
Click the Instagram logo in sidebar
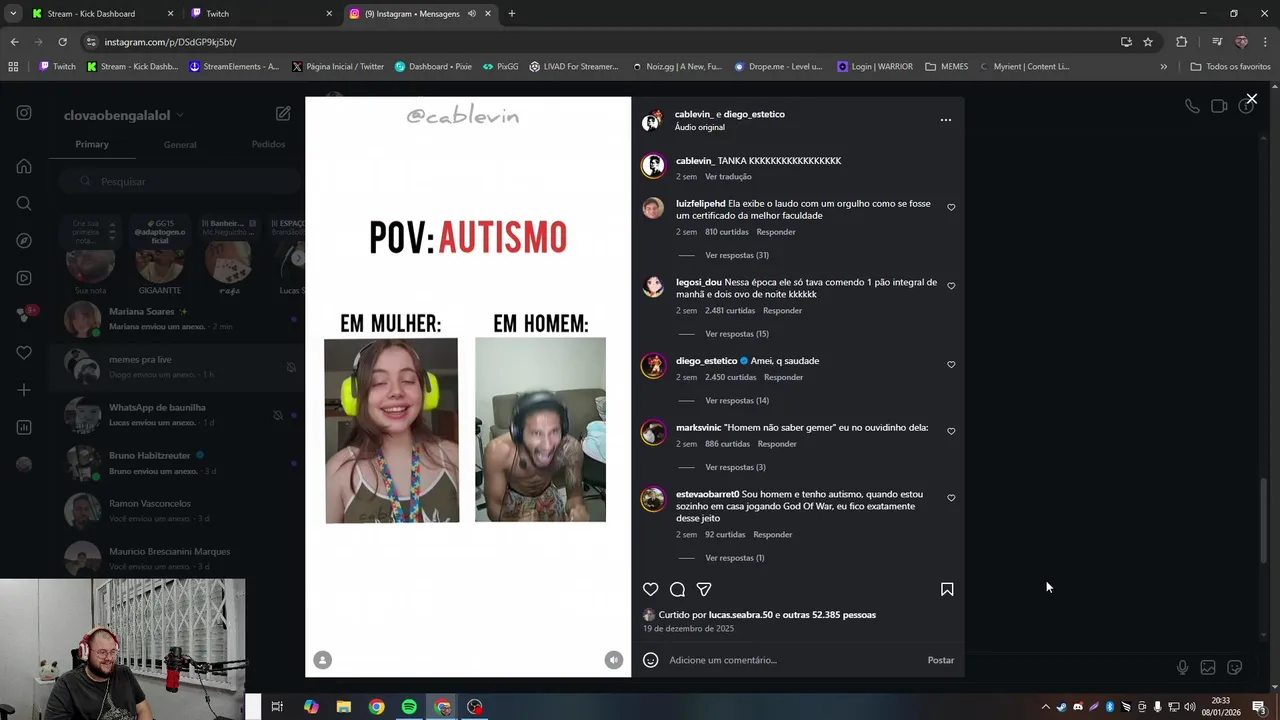[x=24, y=113]
